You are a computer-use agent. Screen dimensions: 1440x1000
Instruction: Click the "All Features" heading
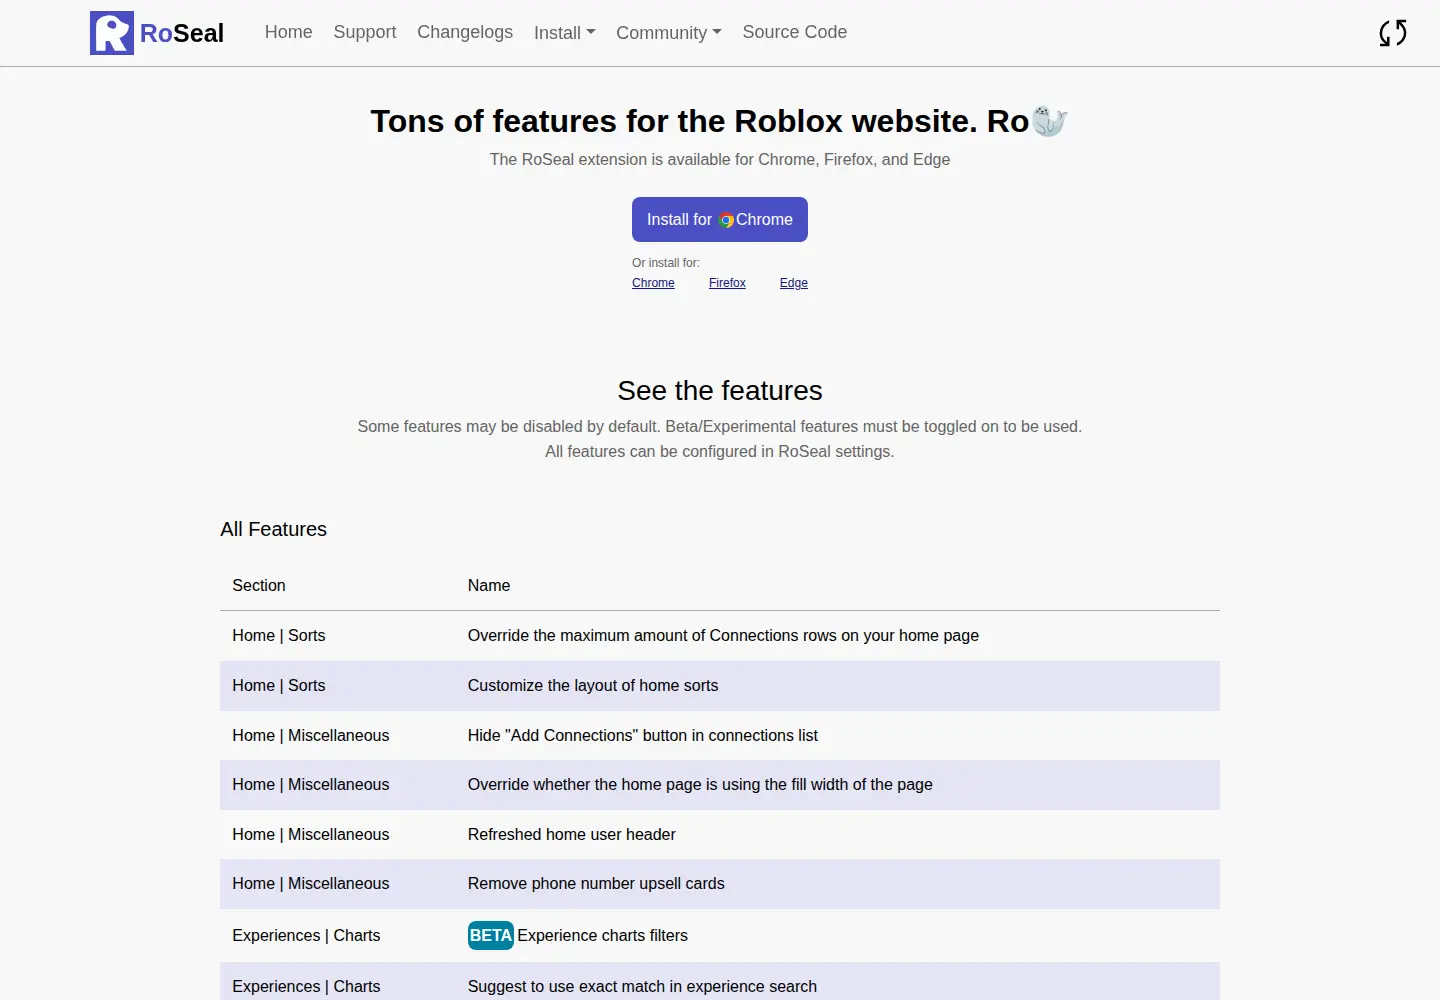(274, 529)
